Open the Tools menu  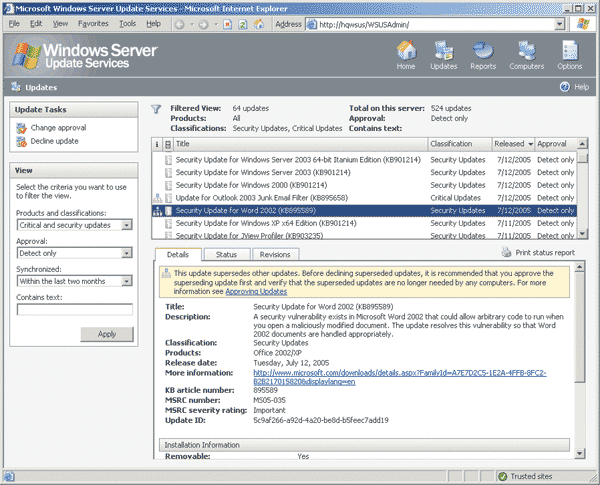click(x=127, y=24)
